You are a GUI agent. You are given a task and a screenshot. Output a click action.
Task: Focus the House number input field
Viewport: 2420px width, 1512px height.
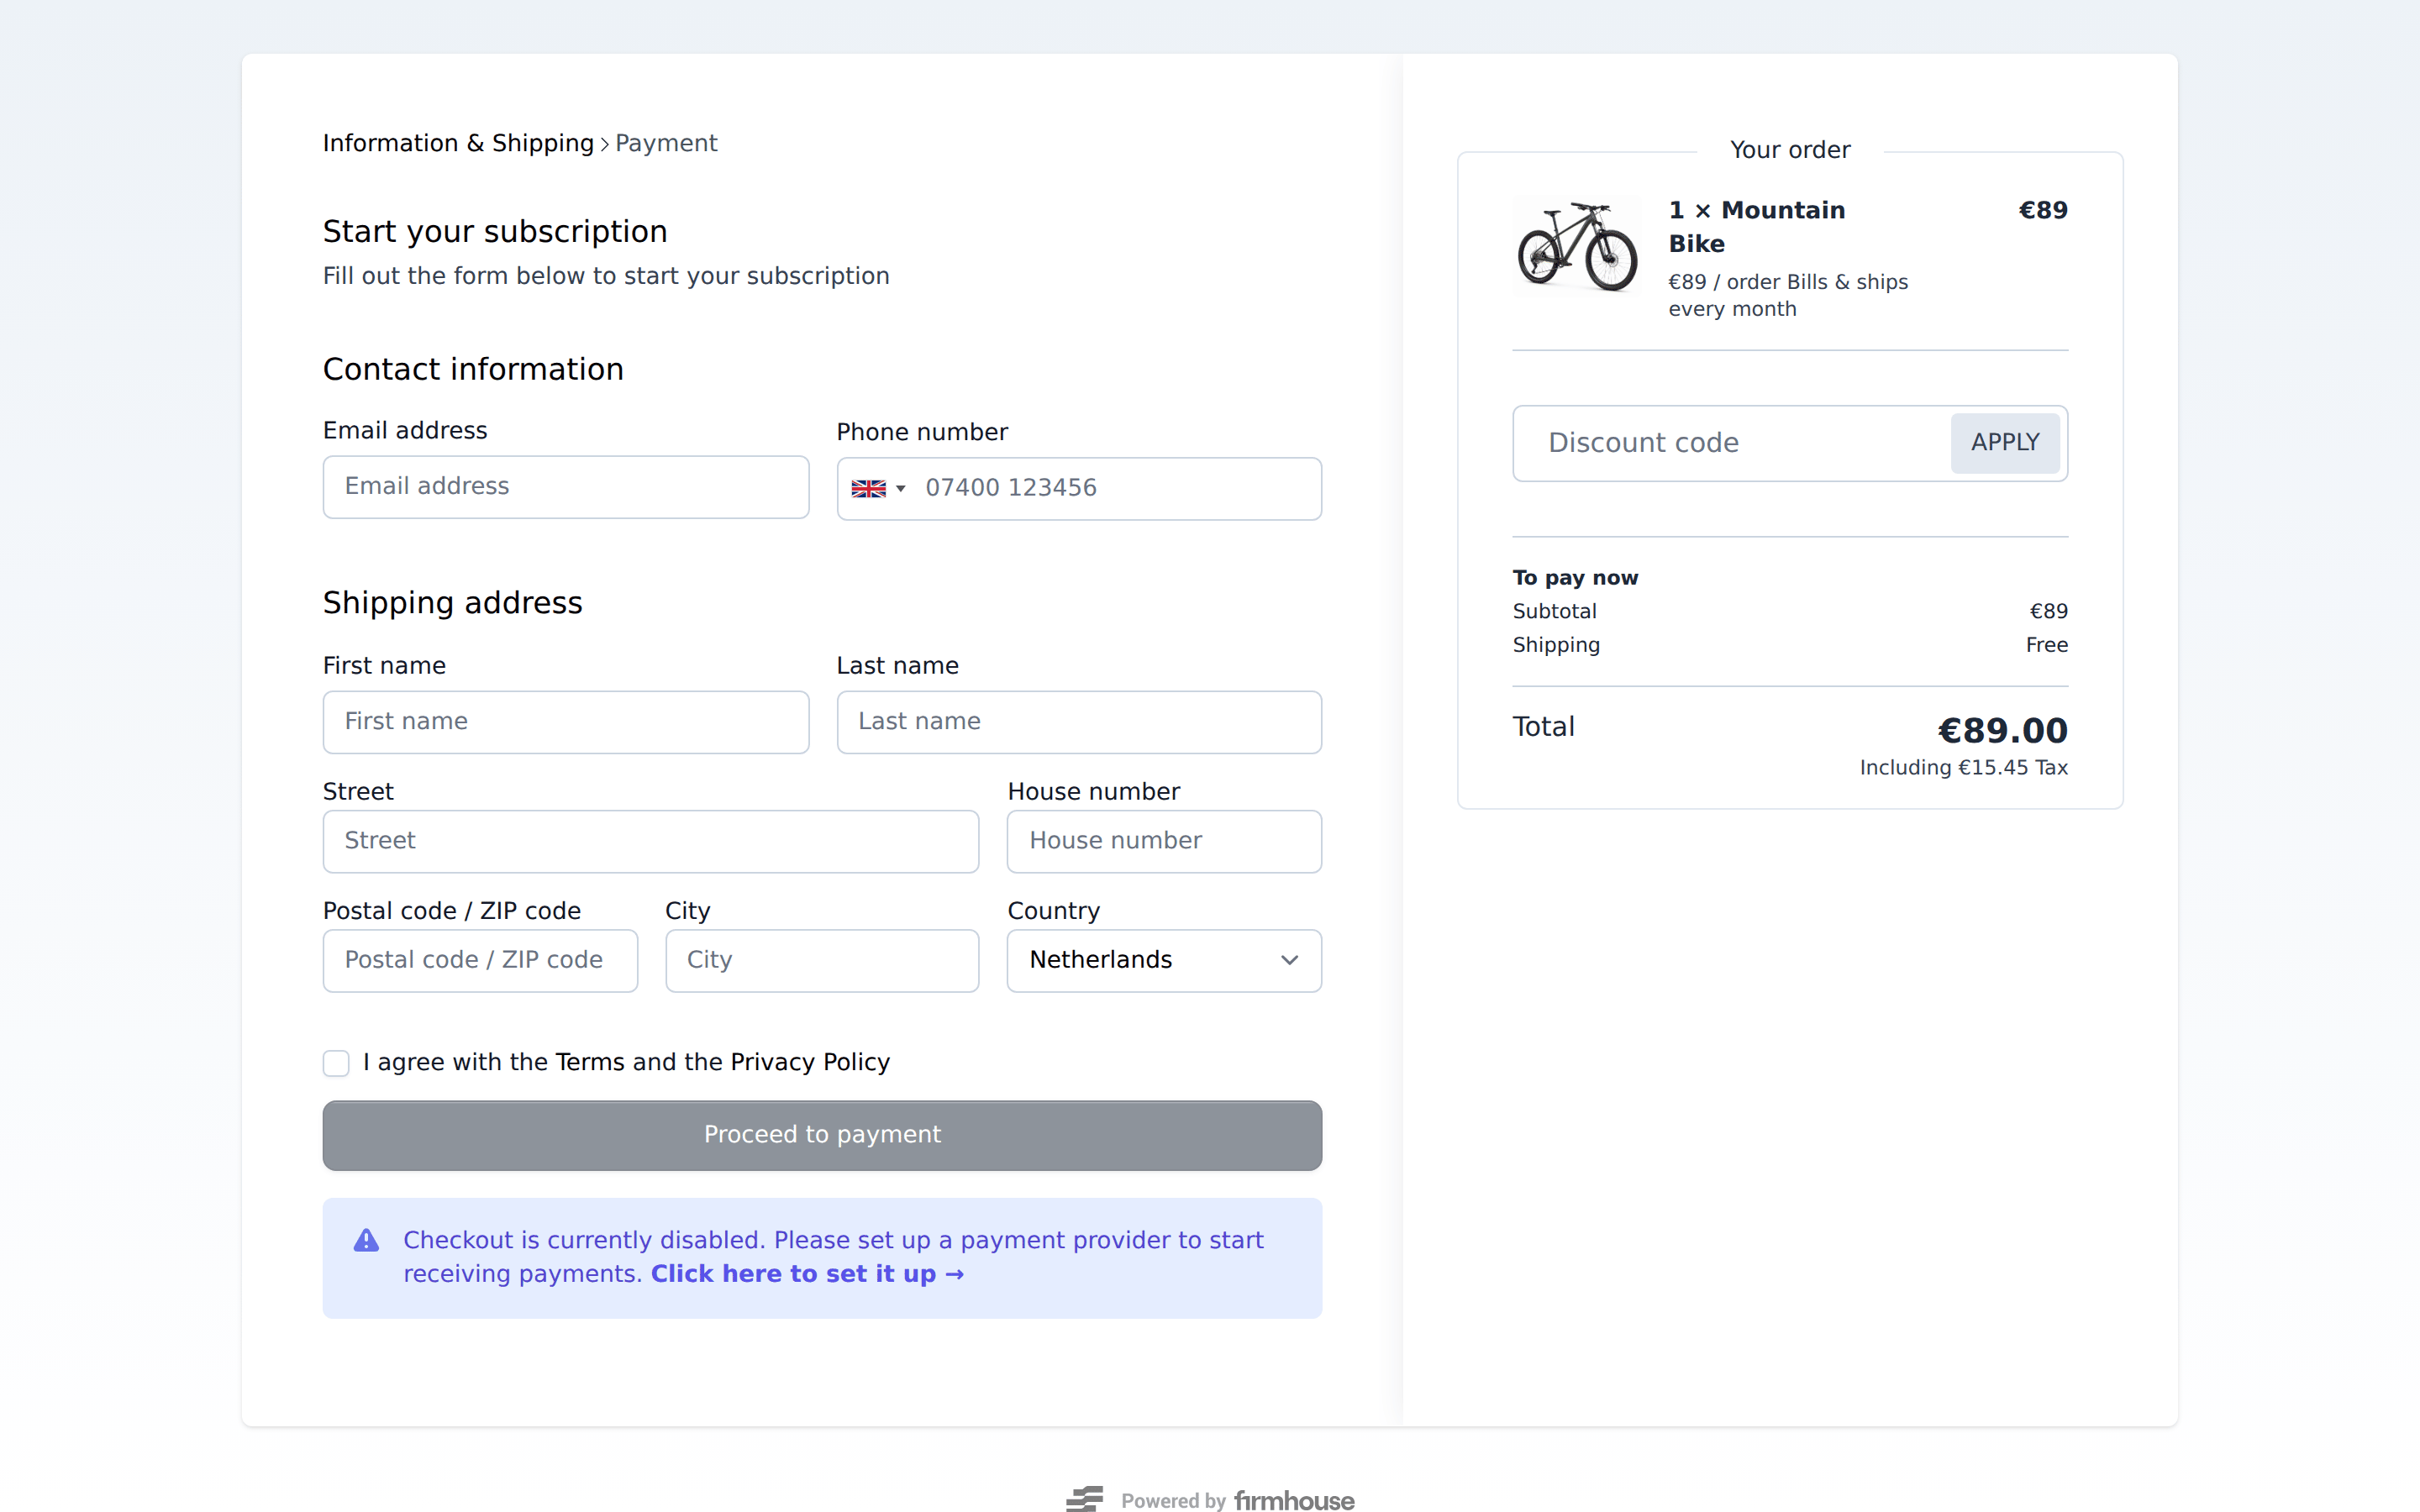click(1164, 841)
